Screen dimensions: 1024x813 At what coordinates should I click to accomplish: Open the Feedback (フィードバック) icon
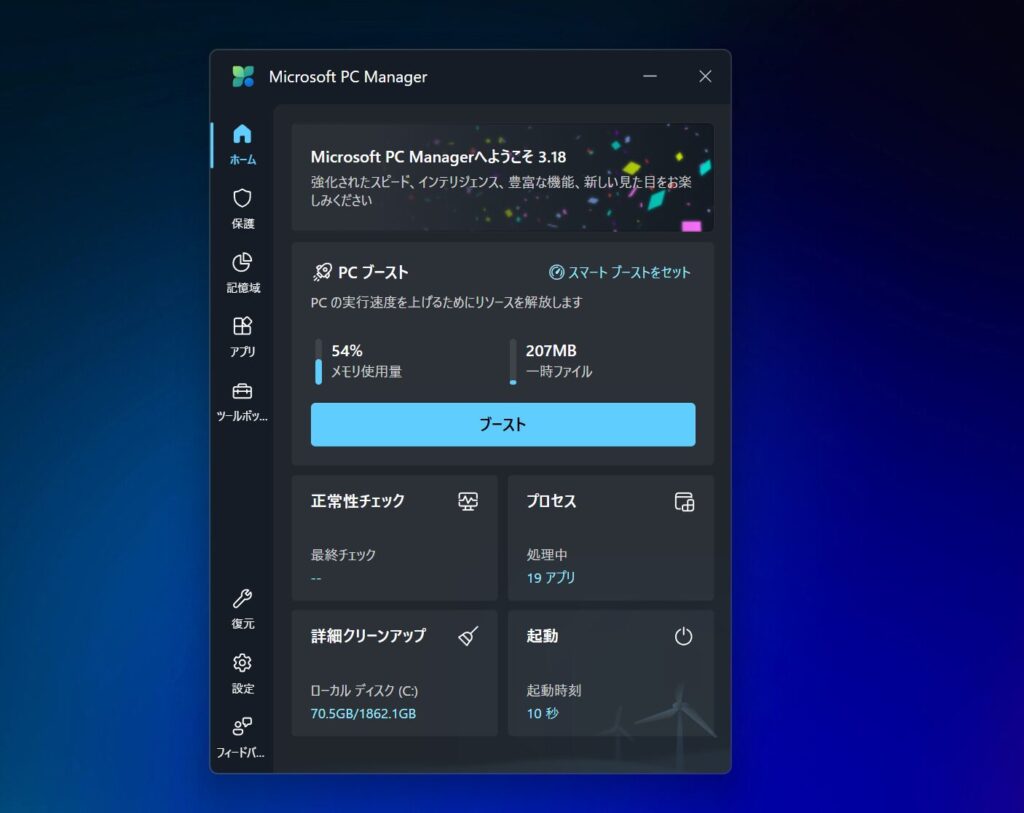click(242, 727)
